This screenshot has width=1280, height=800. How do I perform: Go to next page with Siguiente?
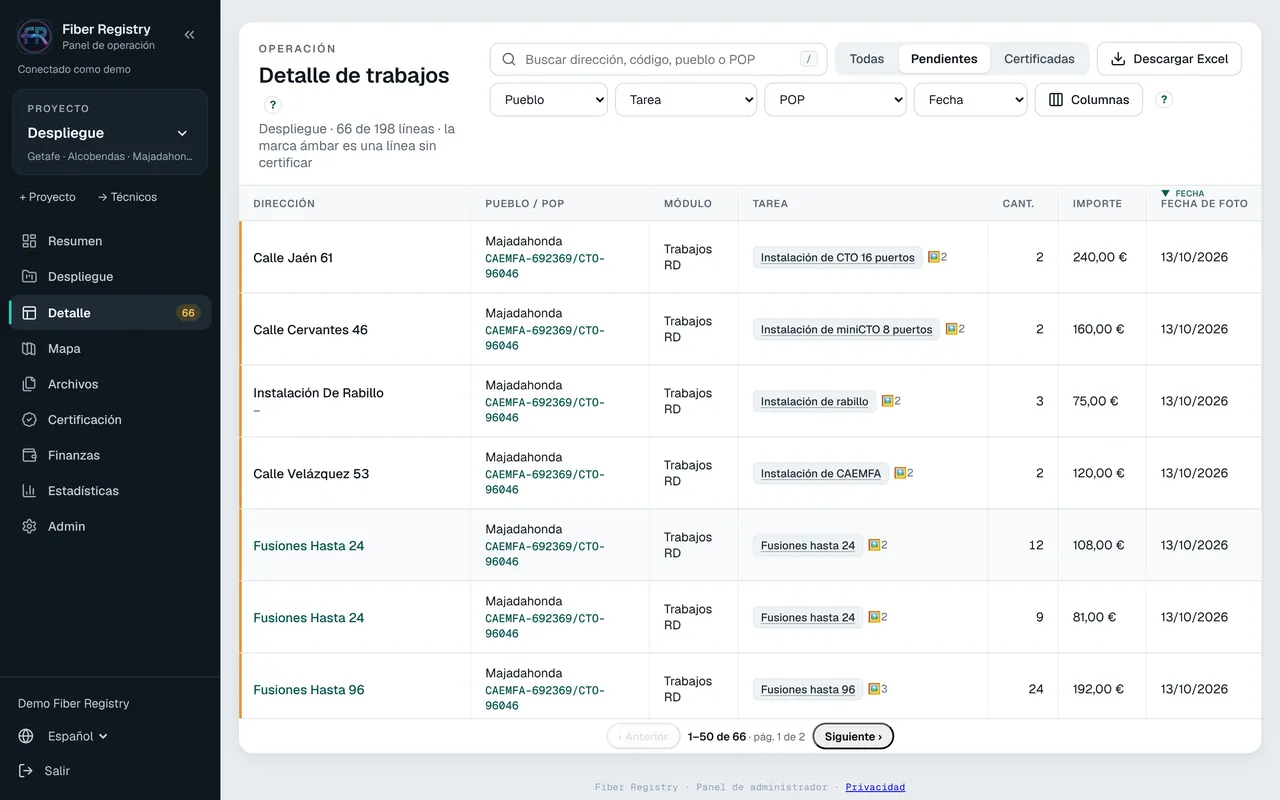853,737
